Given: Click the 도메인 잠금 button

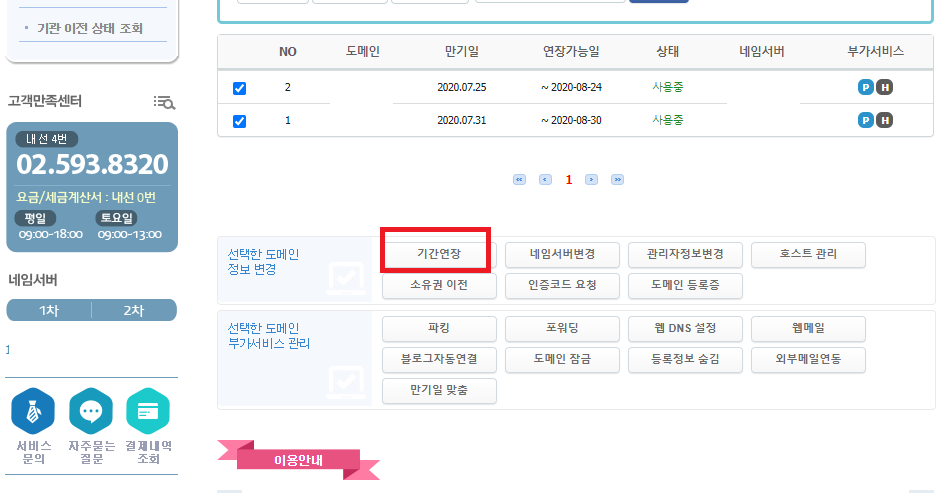Looking at the screenshot, I should [x=562, y=359].
